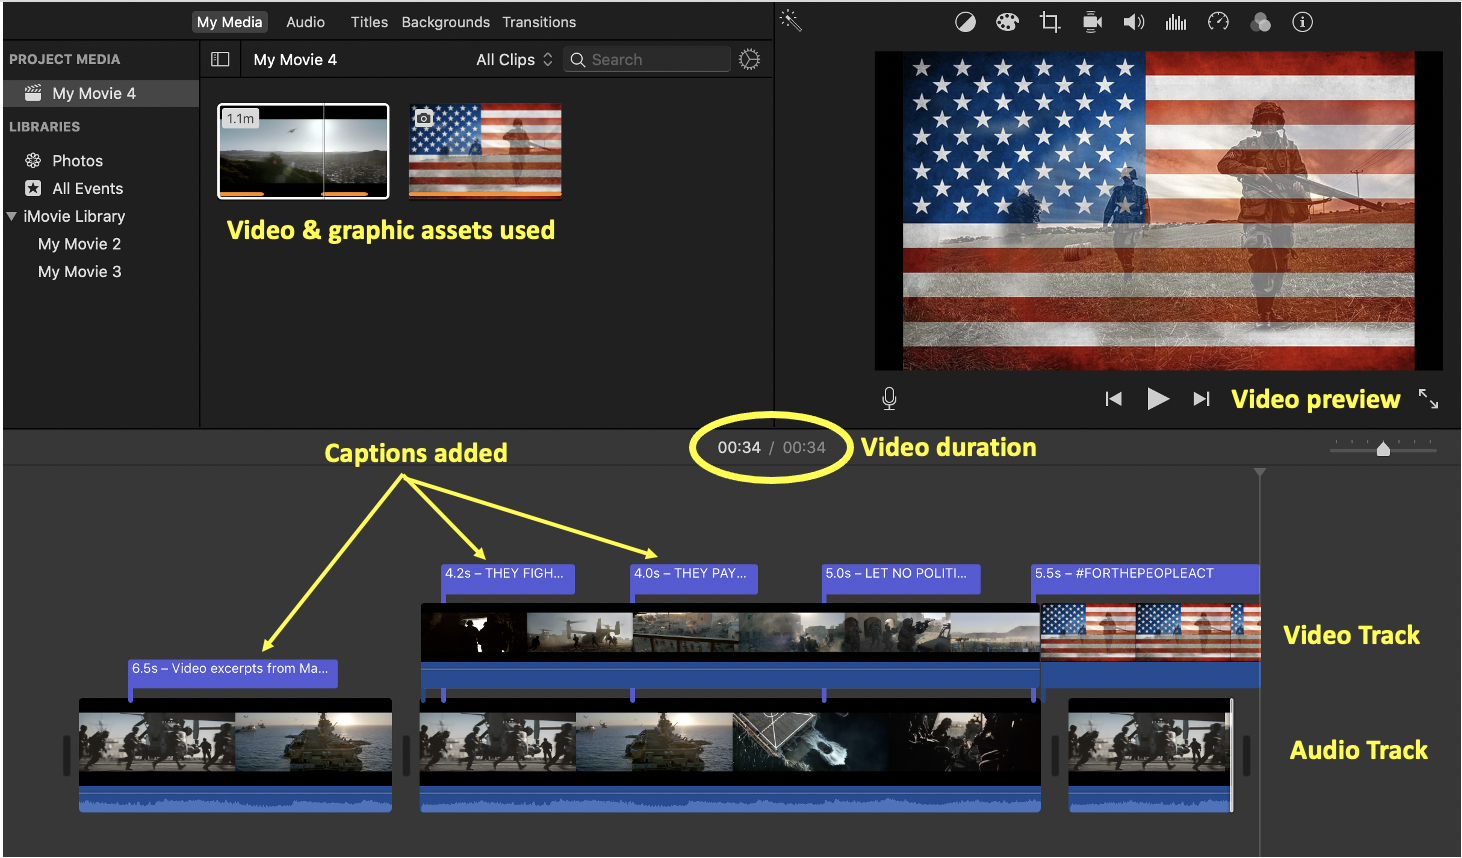The width and height of the screenshot is (1462, 858).
Task: Select 'Video excerpts from Ma...' 6.5s title
Action: coord(233,673)
